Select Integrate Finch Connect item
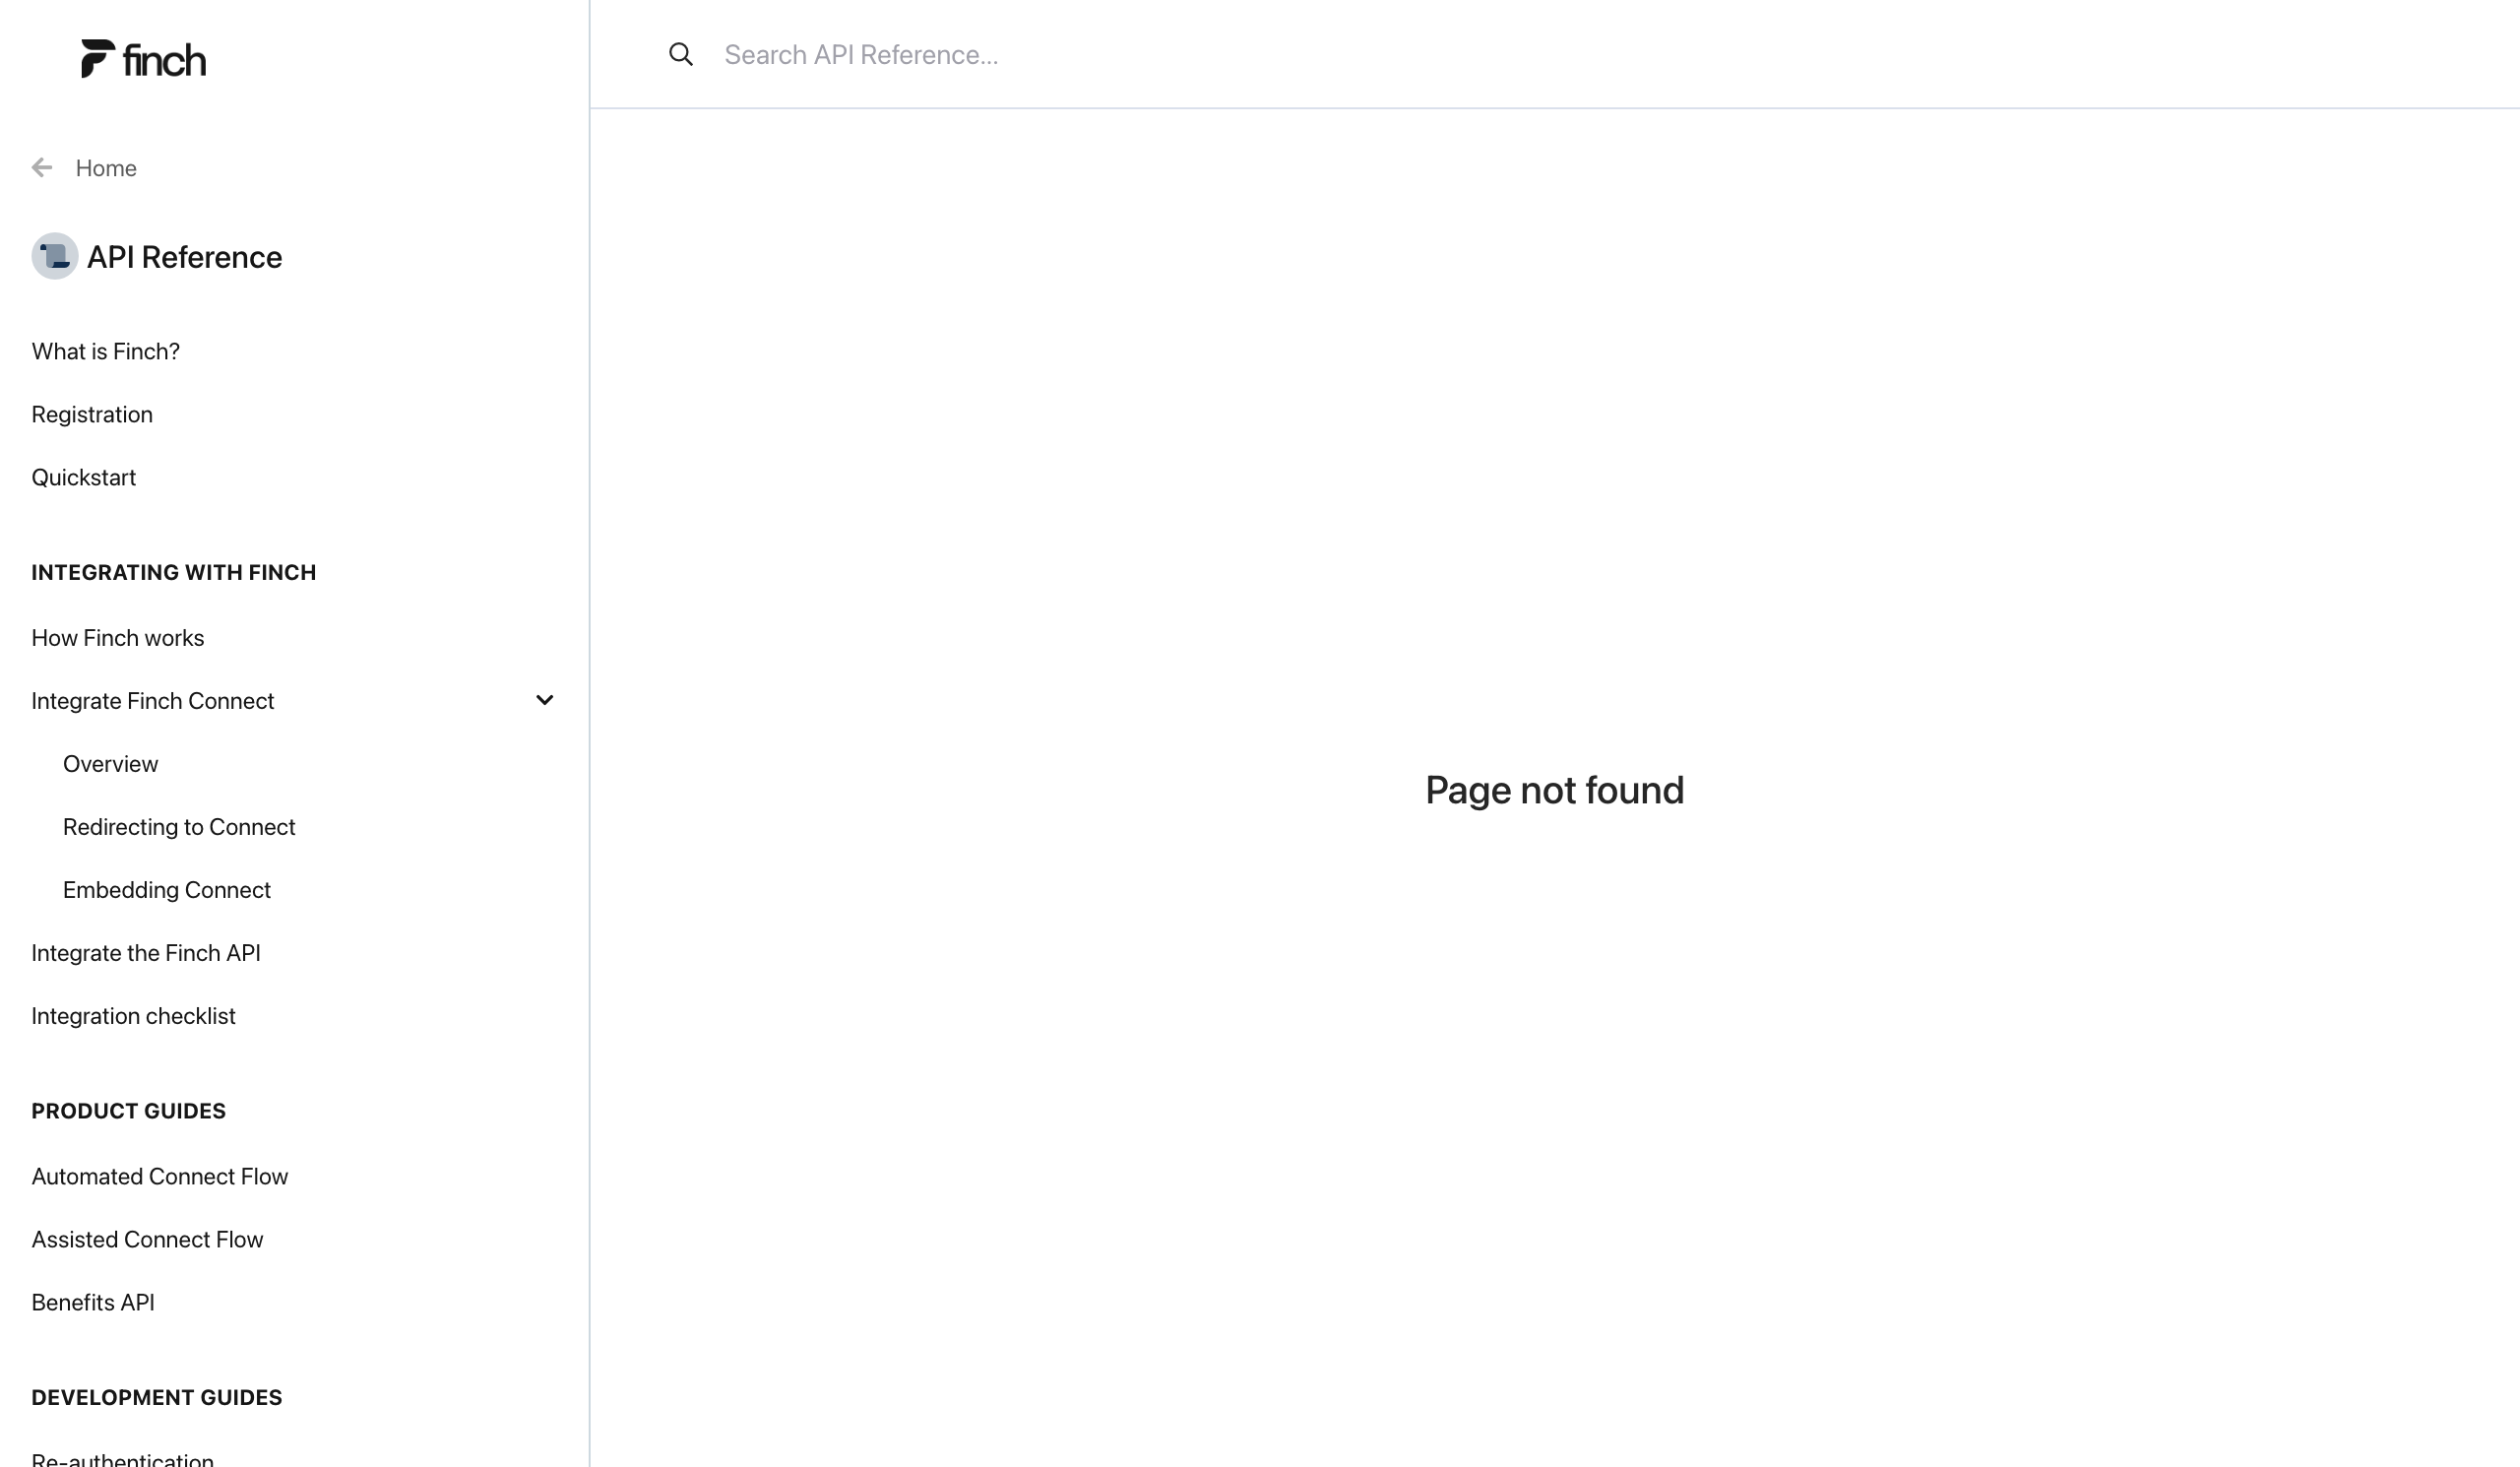This screenshot has height=1467, width=2520. pyautogui.click(x=153, y=701)
